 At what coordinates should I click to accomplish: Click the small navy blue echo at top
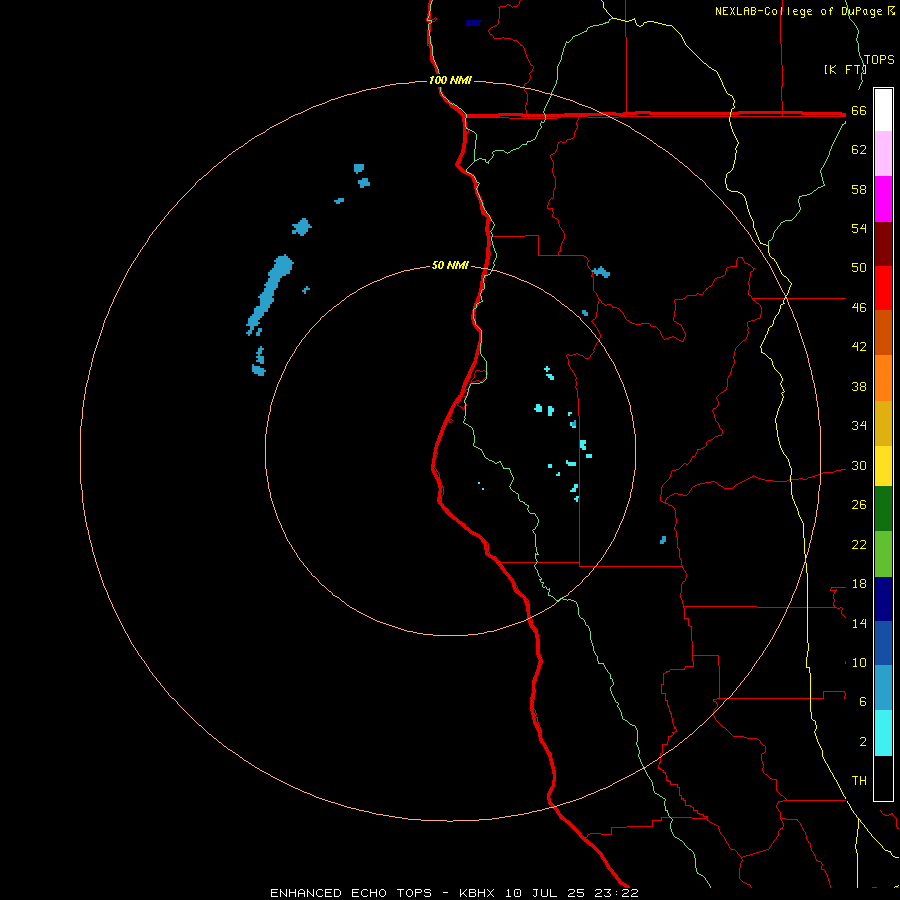[474, 23]
